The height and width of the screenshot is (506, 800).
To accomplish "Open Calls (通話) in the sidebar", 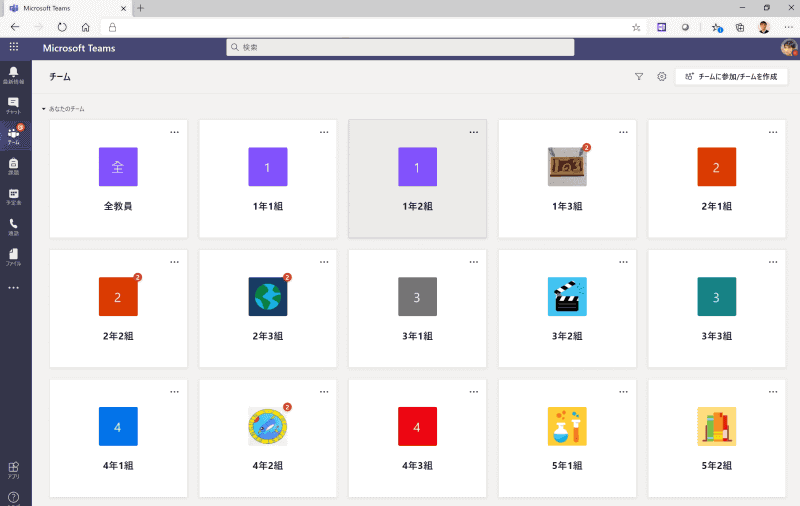I will click(x=13, y=227).
